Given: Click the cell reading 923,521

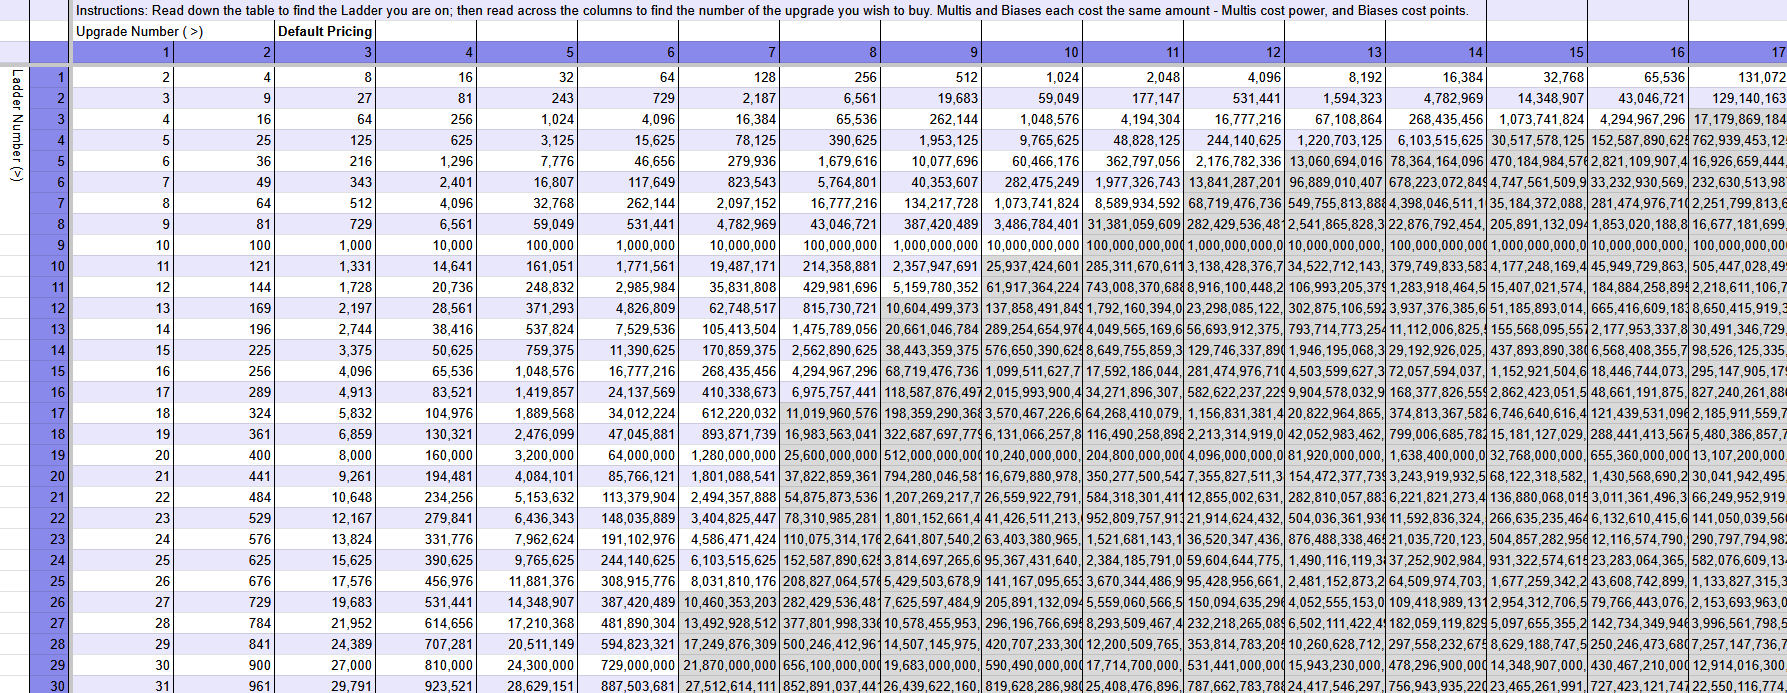Looking at the screenshot, I should coord(426,685).
